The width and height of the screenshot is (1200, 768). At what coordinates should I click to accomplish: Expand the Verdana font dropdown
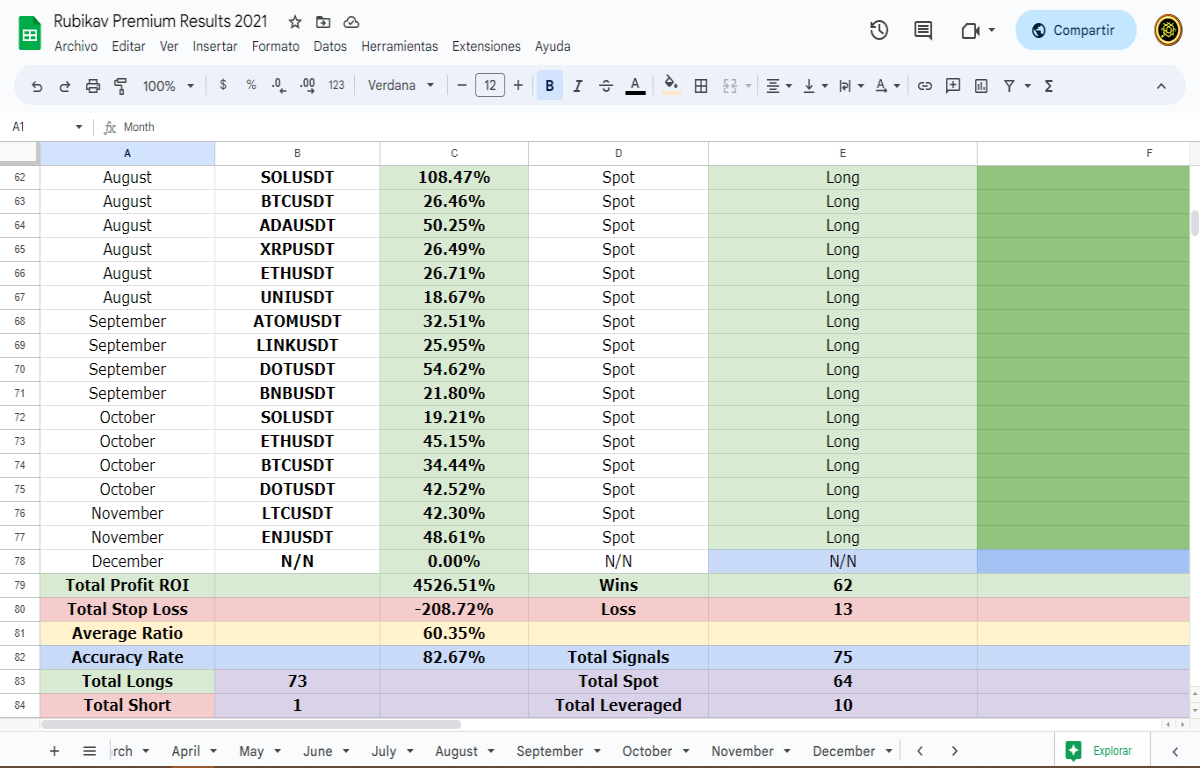pyautogui.click(x=401, y=86)
